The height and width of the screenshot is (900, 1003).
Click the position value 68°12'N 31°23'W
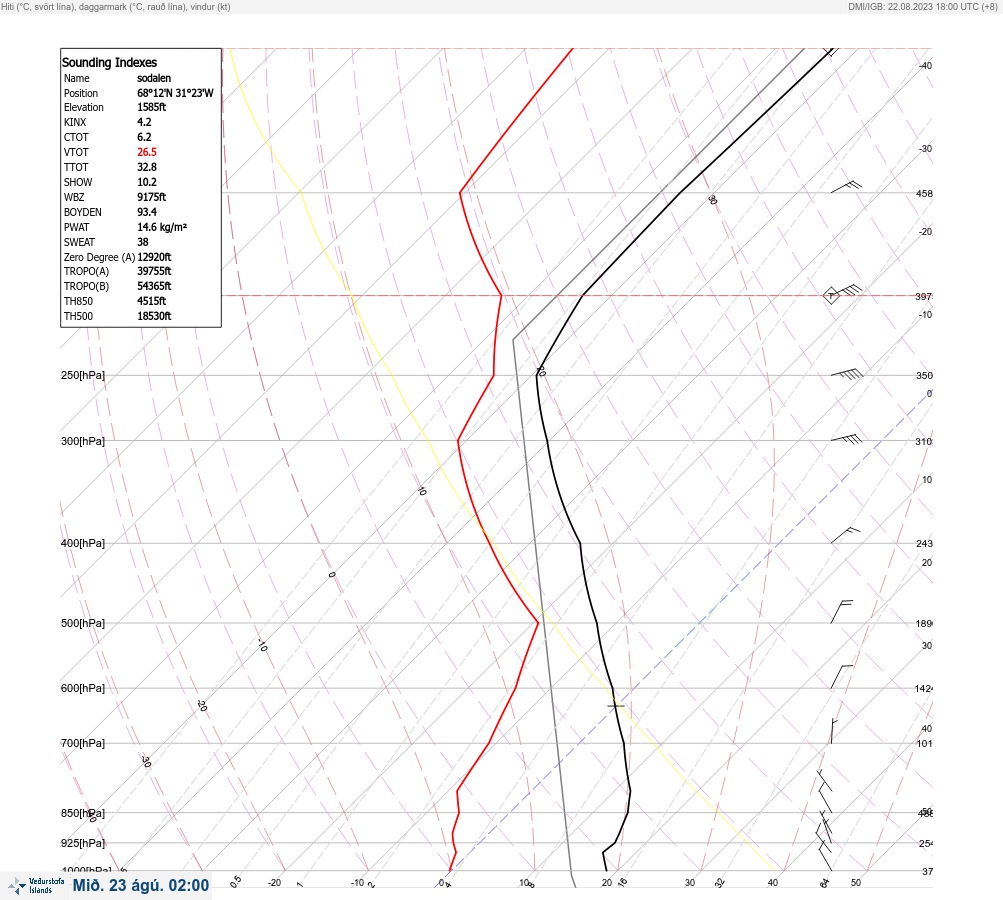[175, 93]
